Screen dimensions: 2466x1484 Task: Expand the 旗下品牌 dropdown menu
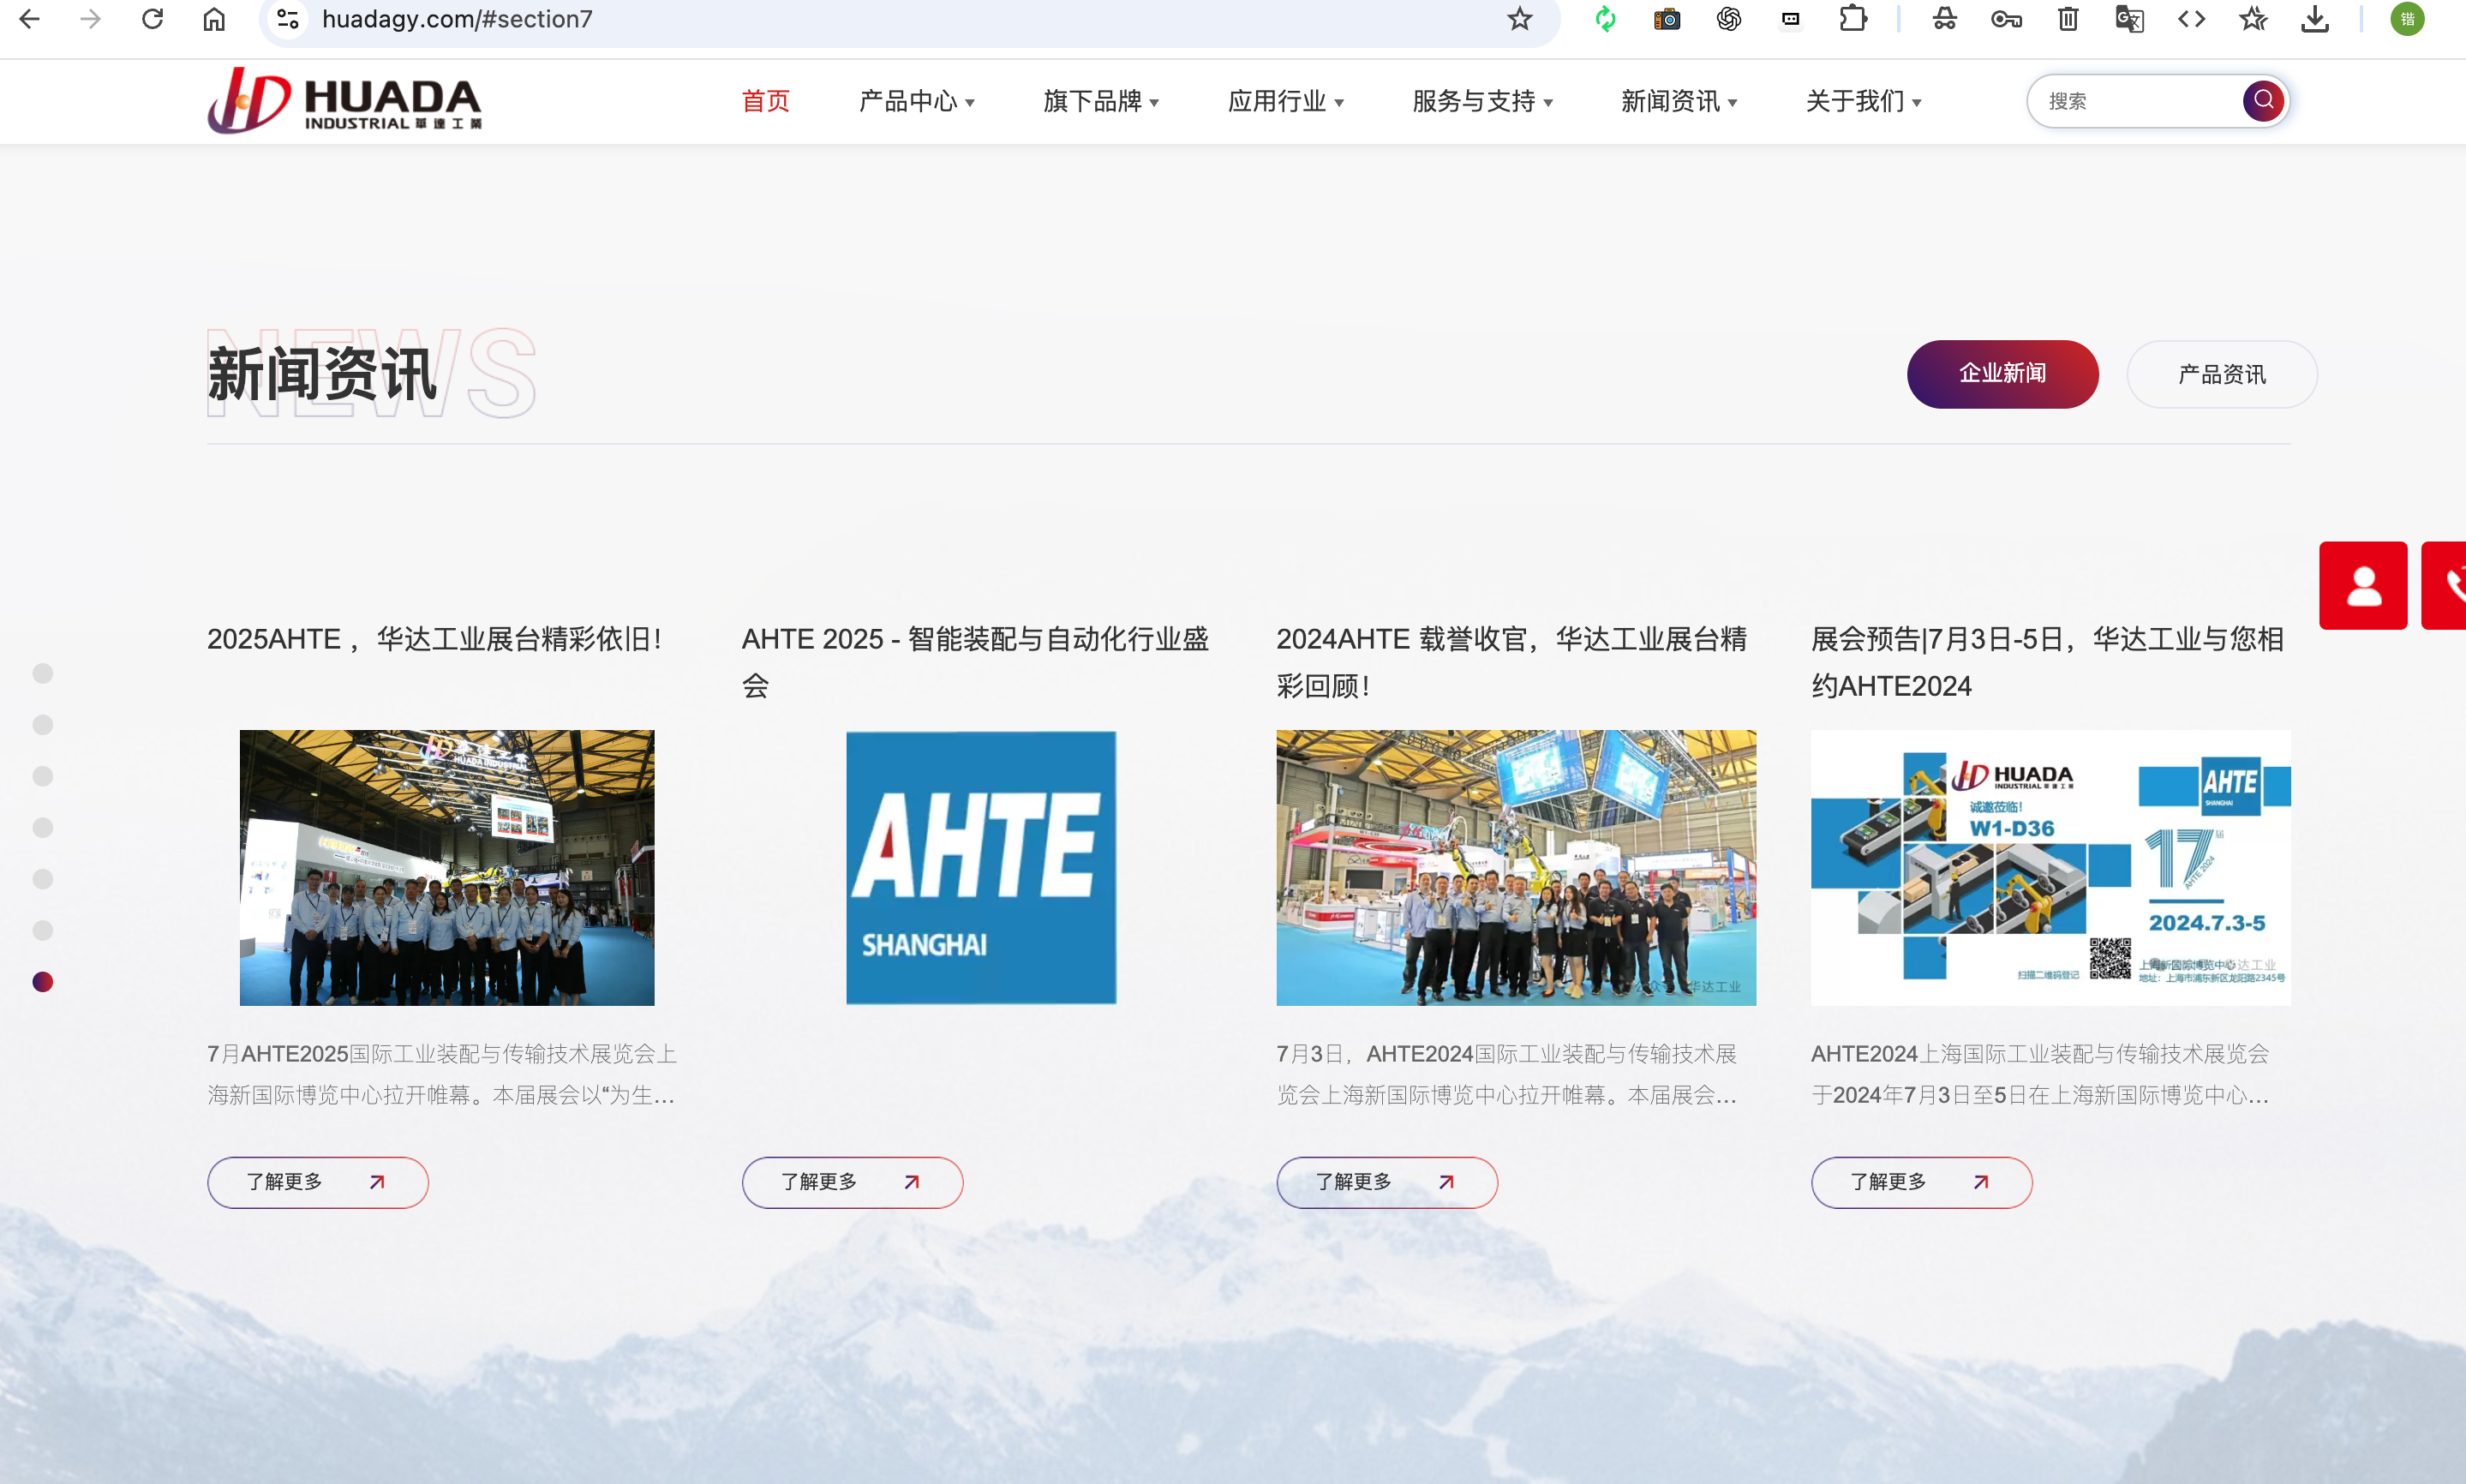coord(1101,101)
